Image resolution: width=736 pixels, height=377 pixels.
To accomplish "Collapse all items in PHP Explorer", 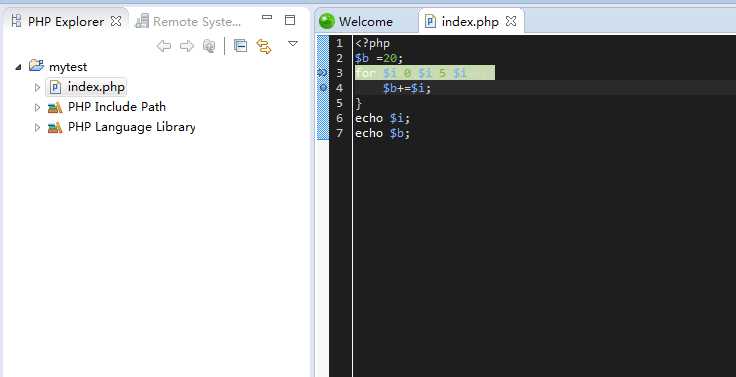I will click(x=240, y=46).
